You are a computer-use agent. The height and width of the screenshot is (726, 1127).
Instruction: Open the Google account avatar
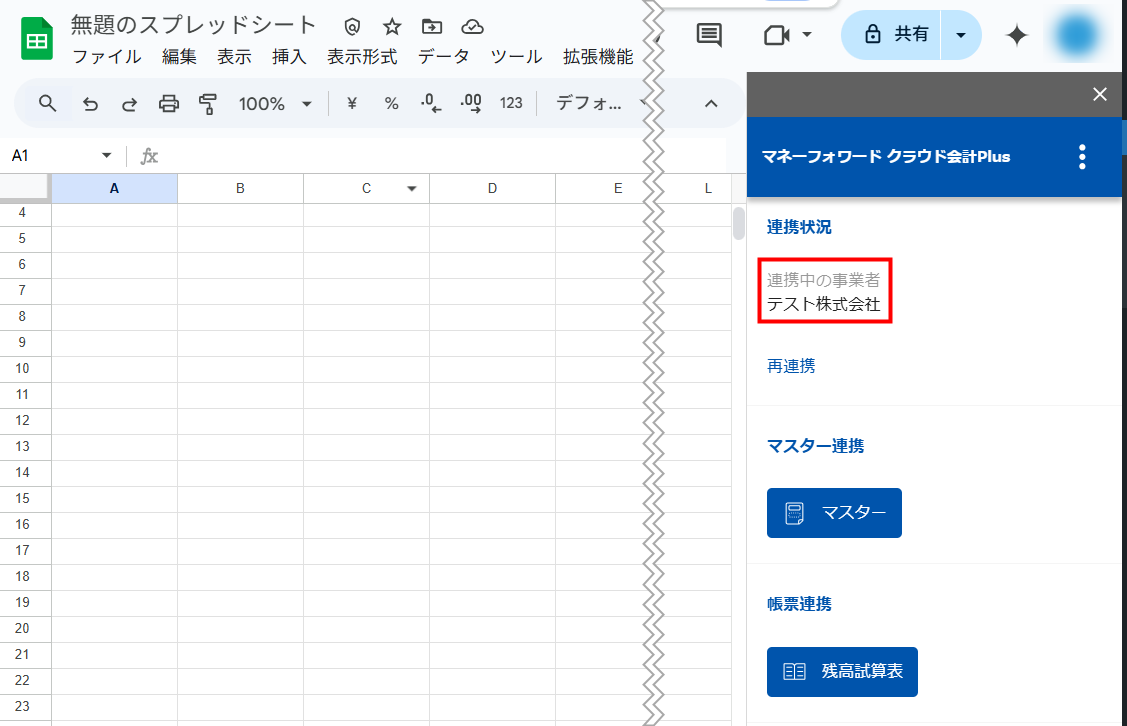(x=1077, y=35)
